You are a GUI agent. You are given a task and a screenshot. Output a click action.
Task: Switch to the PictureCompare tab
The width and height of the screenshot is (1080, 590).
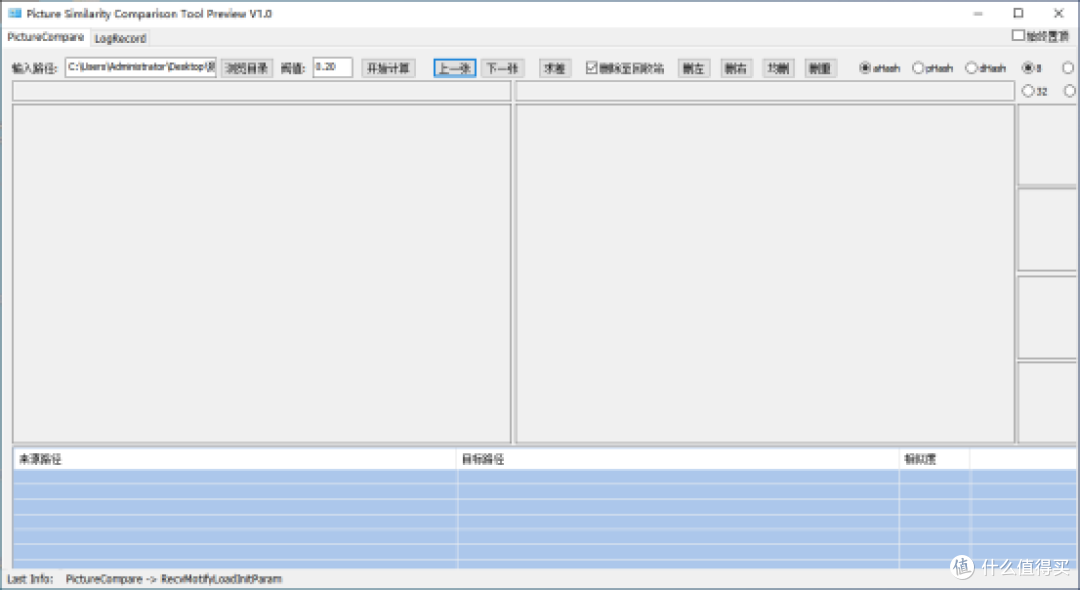pos(45,37)
